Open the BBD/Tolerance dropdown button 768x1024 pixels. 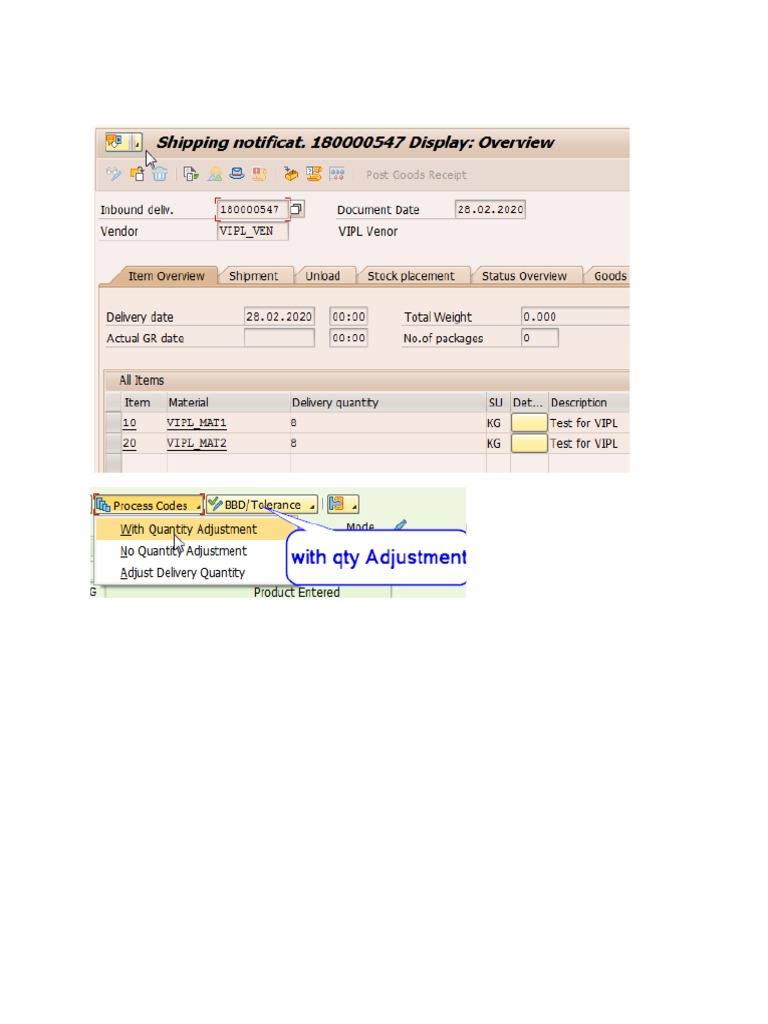click(262, 505)
